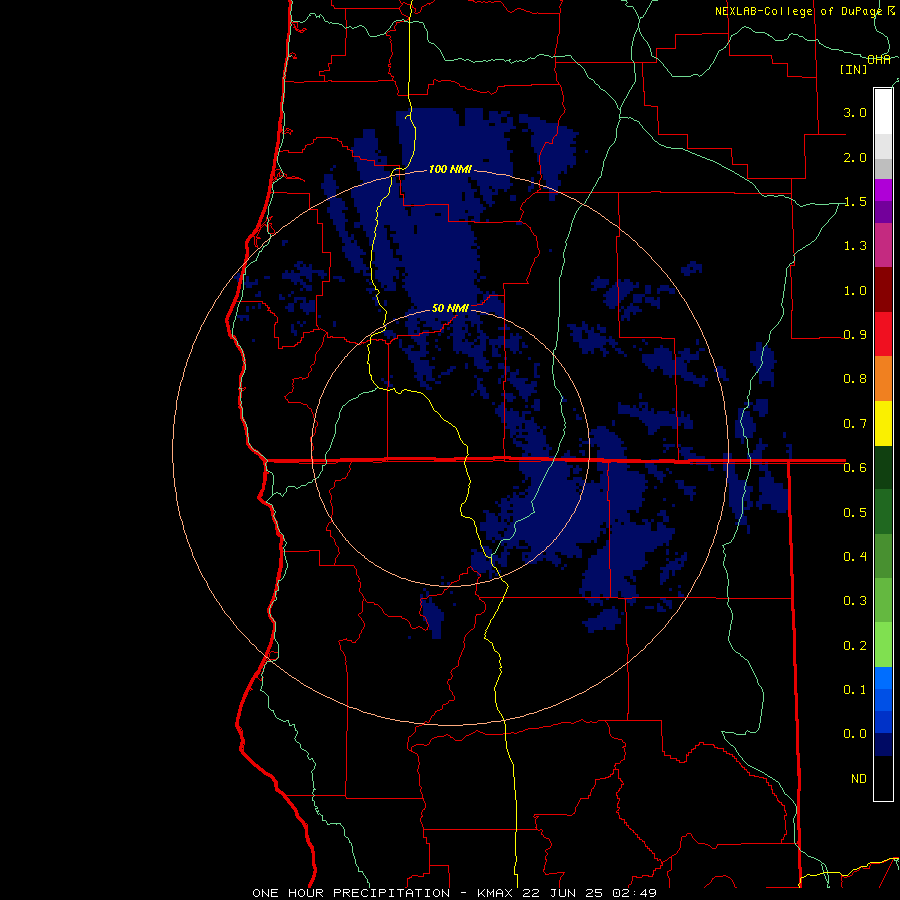
Task: Click the 1.3 legend value
Action: (x=855, y=246)
